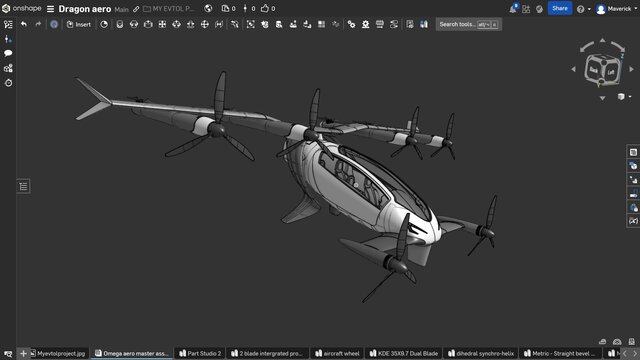The width and height of the screenshot is (640, 360).
Task: Rotate view left with cube arrow
Action: [x=573, y=69]
